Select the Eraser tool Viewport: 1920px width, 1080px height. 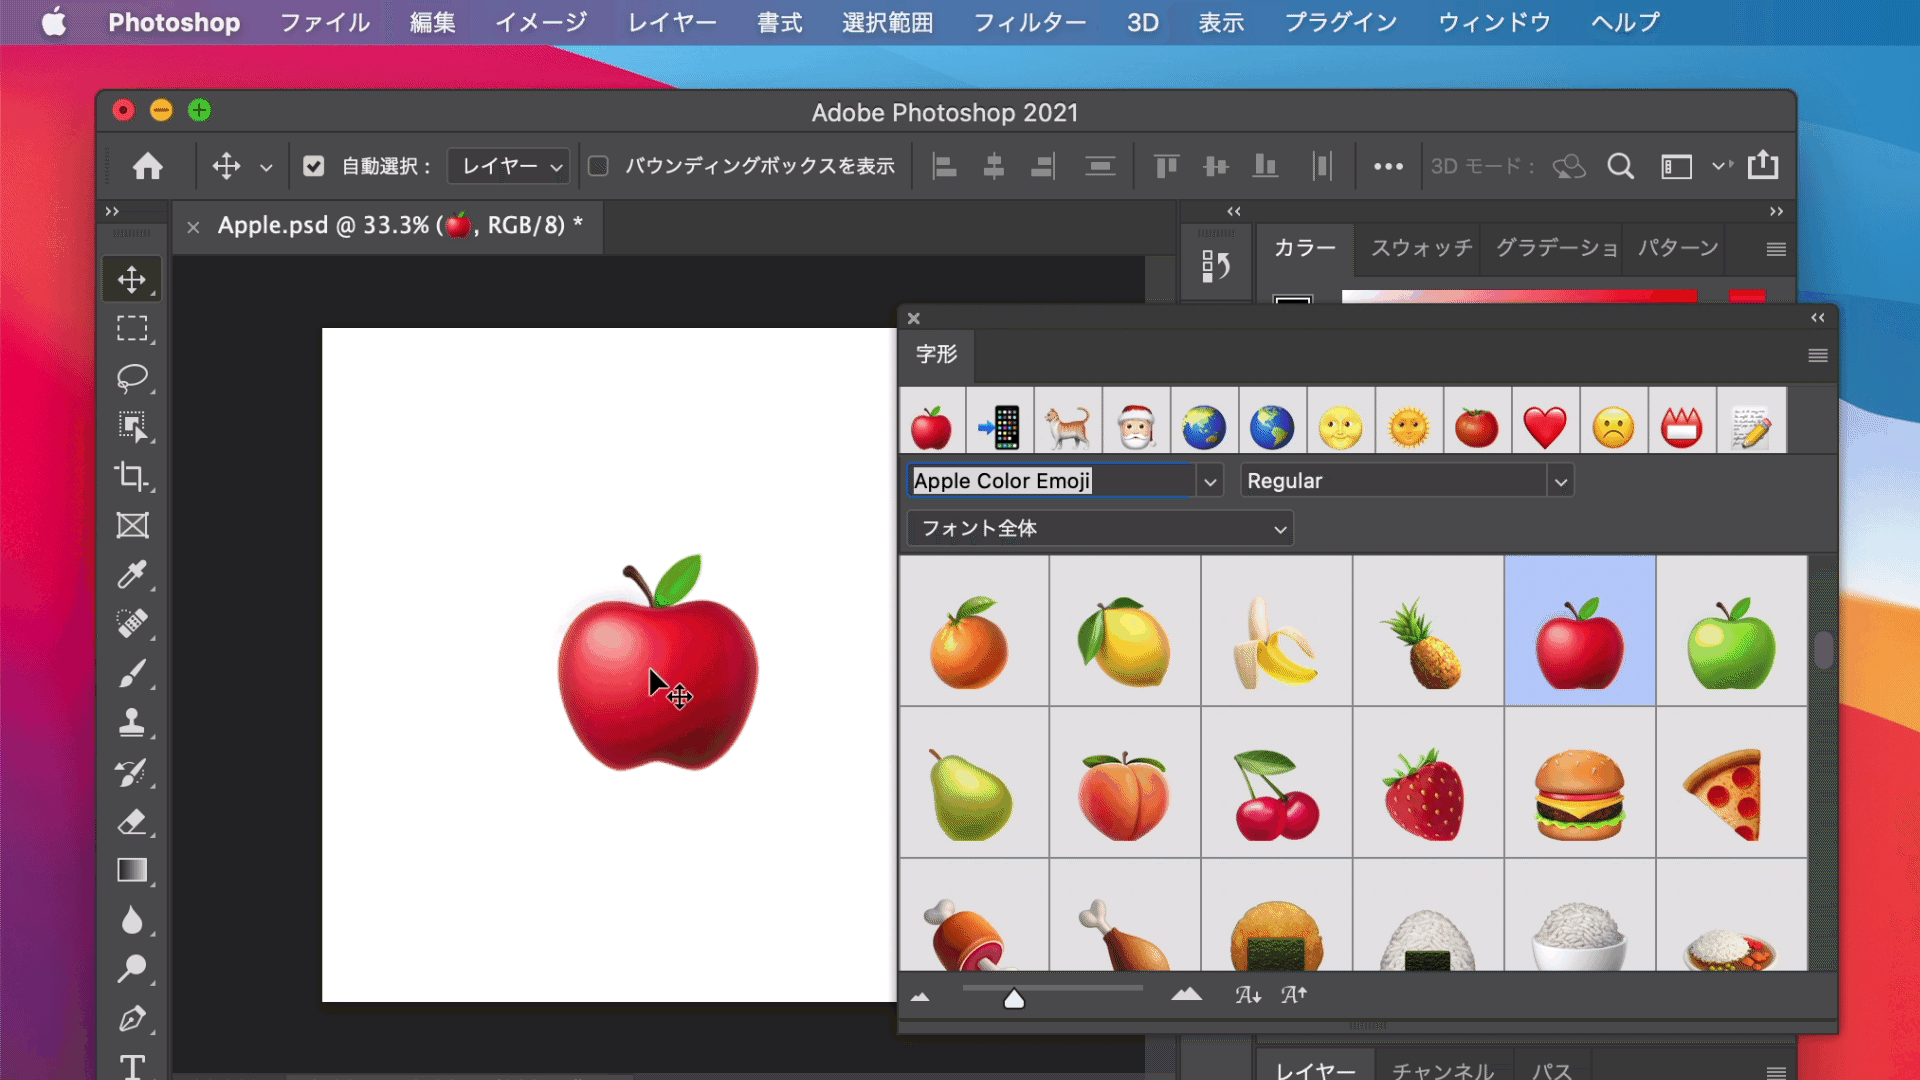[131, 820]
